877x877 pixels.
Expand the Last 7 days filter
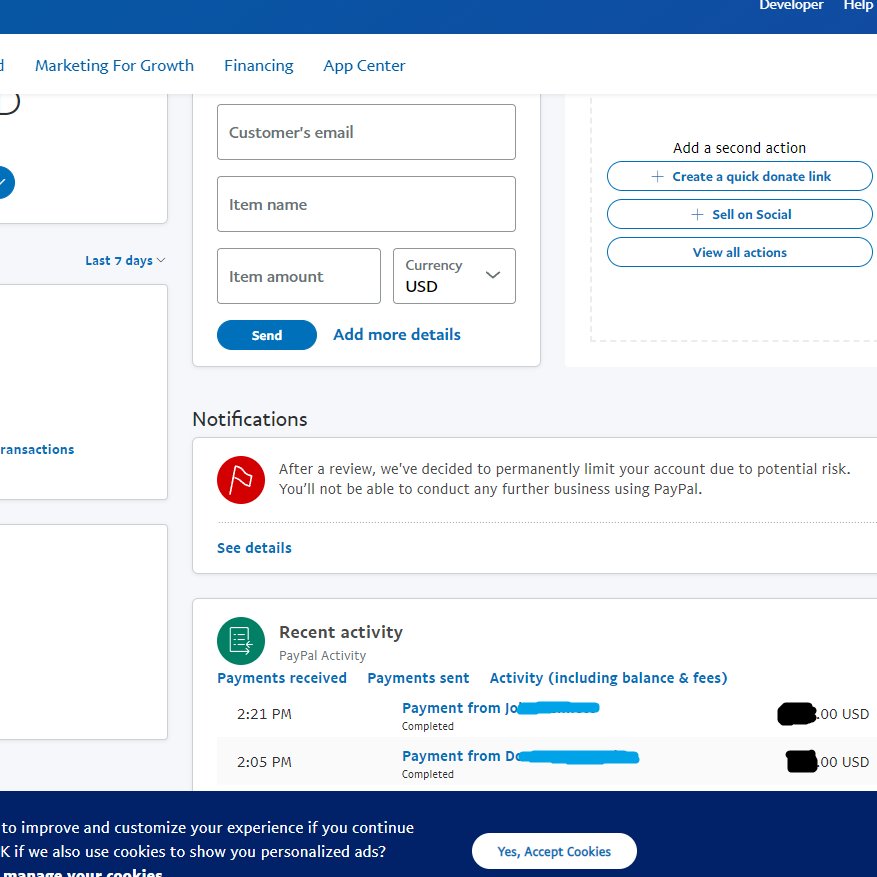[x=125, y=261]
